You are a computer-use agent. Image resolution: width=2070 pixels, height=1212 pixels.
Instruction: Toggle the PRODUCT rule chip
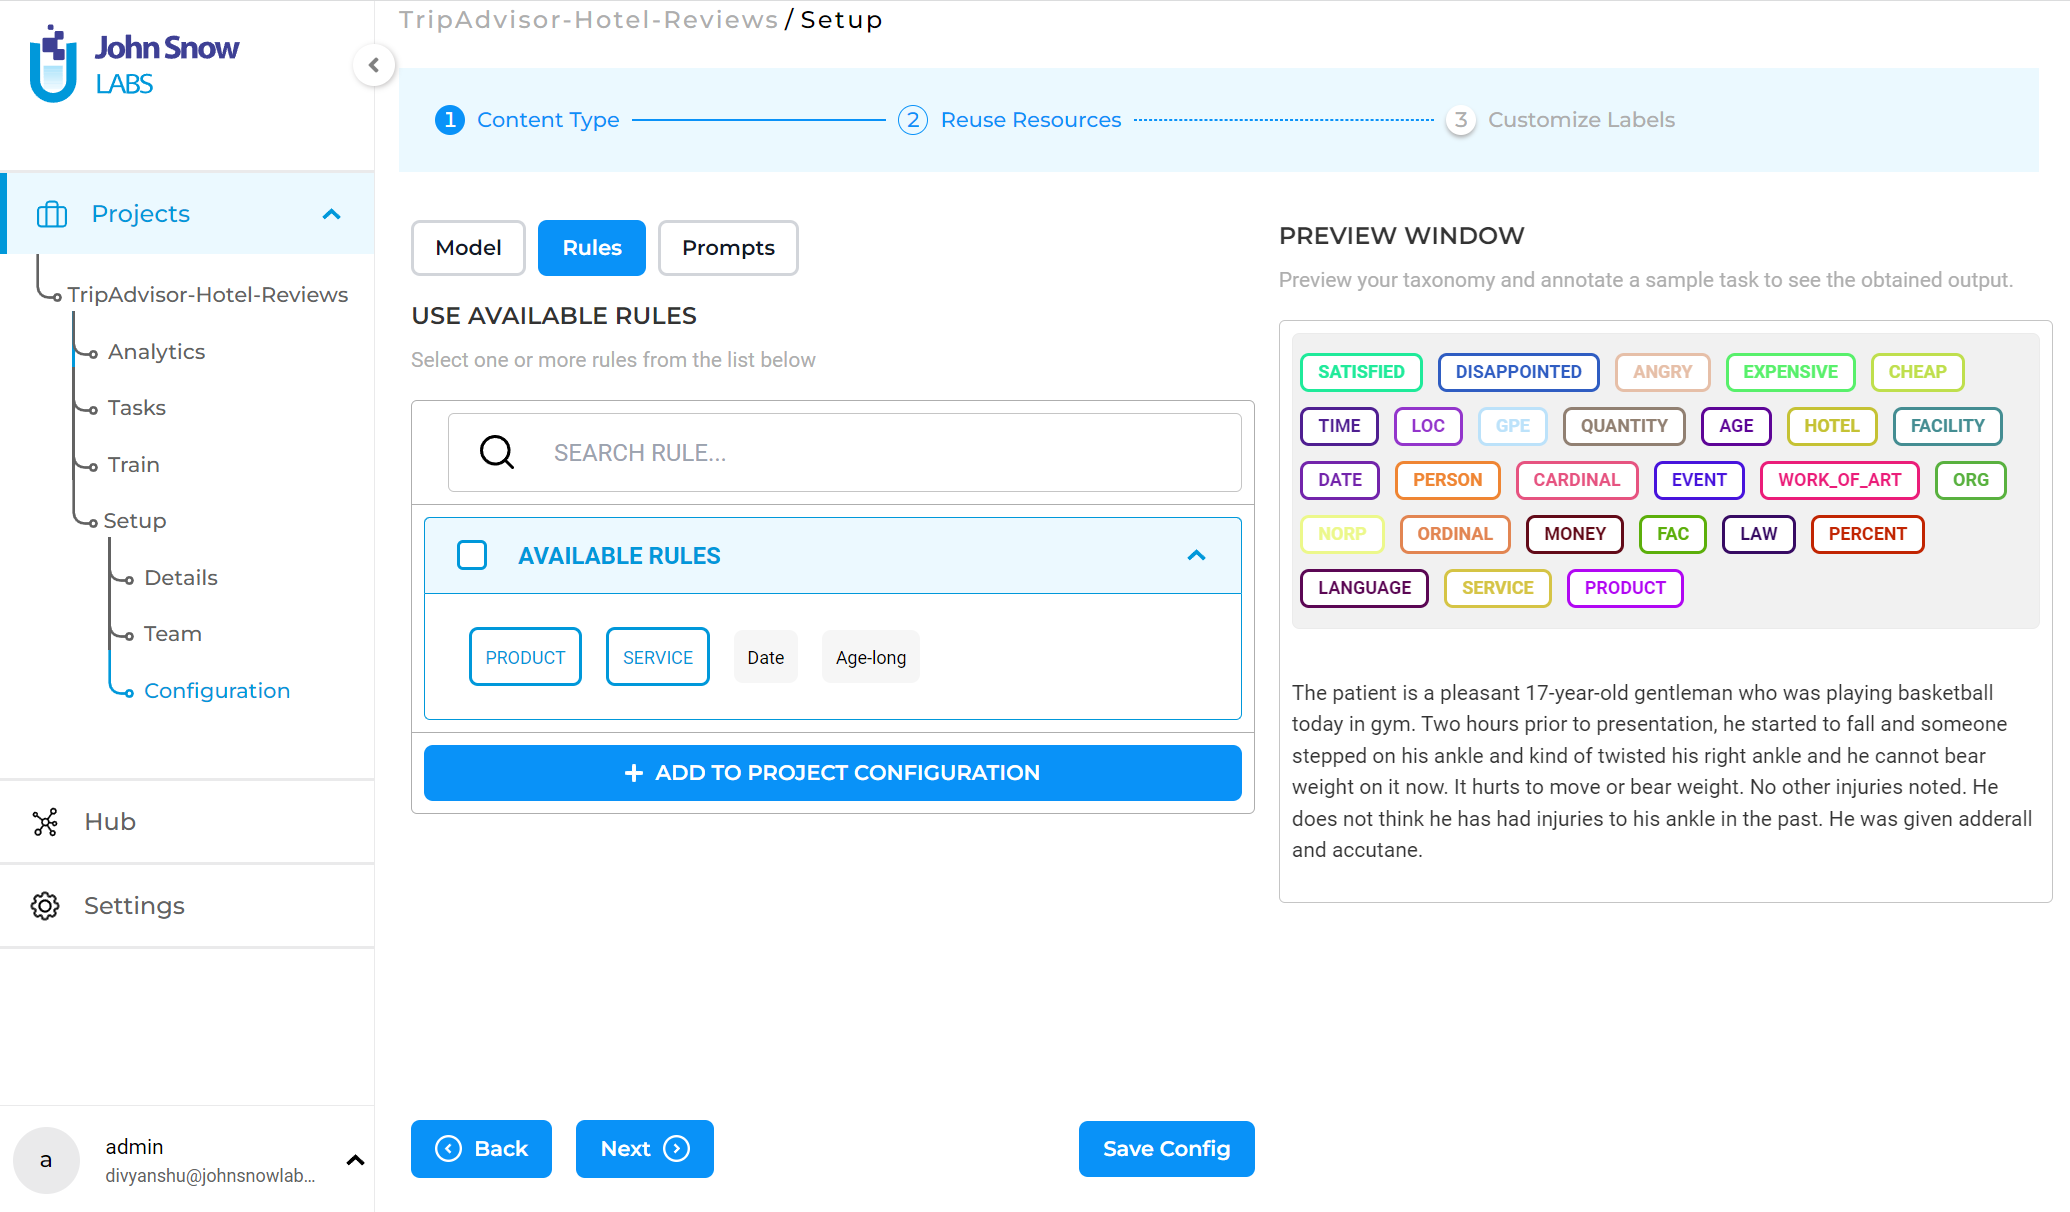coord(525,657)
